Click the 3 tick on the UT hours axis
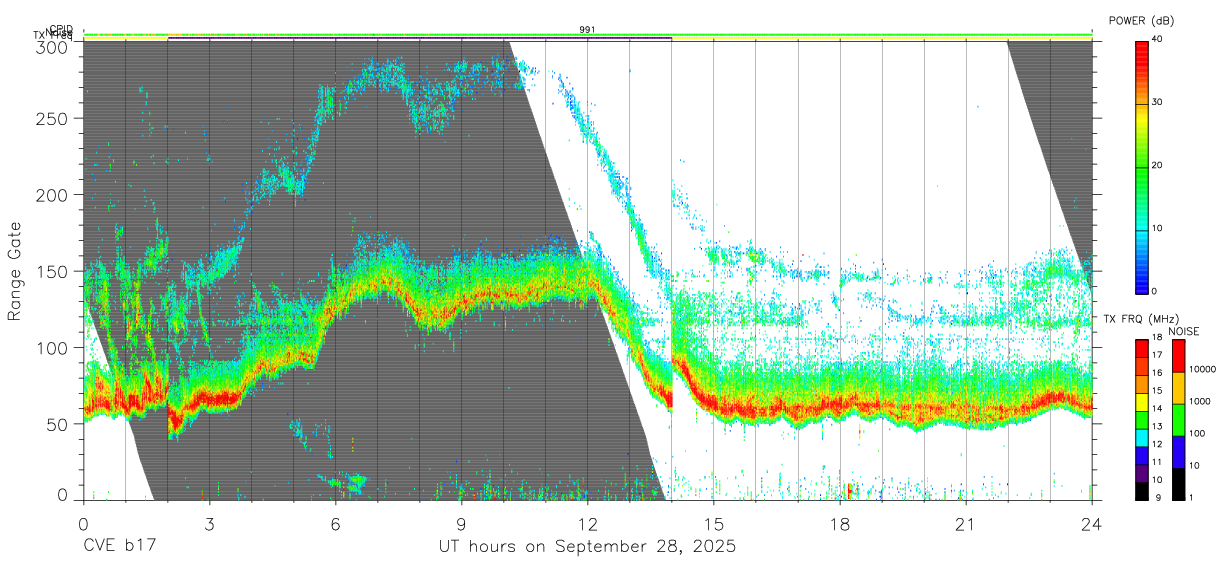 209,523
